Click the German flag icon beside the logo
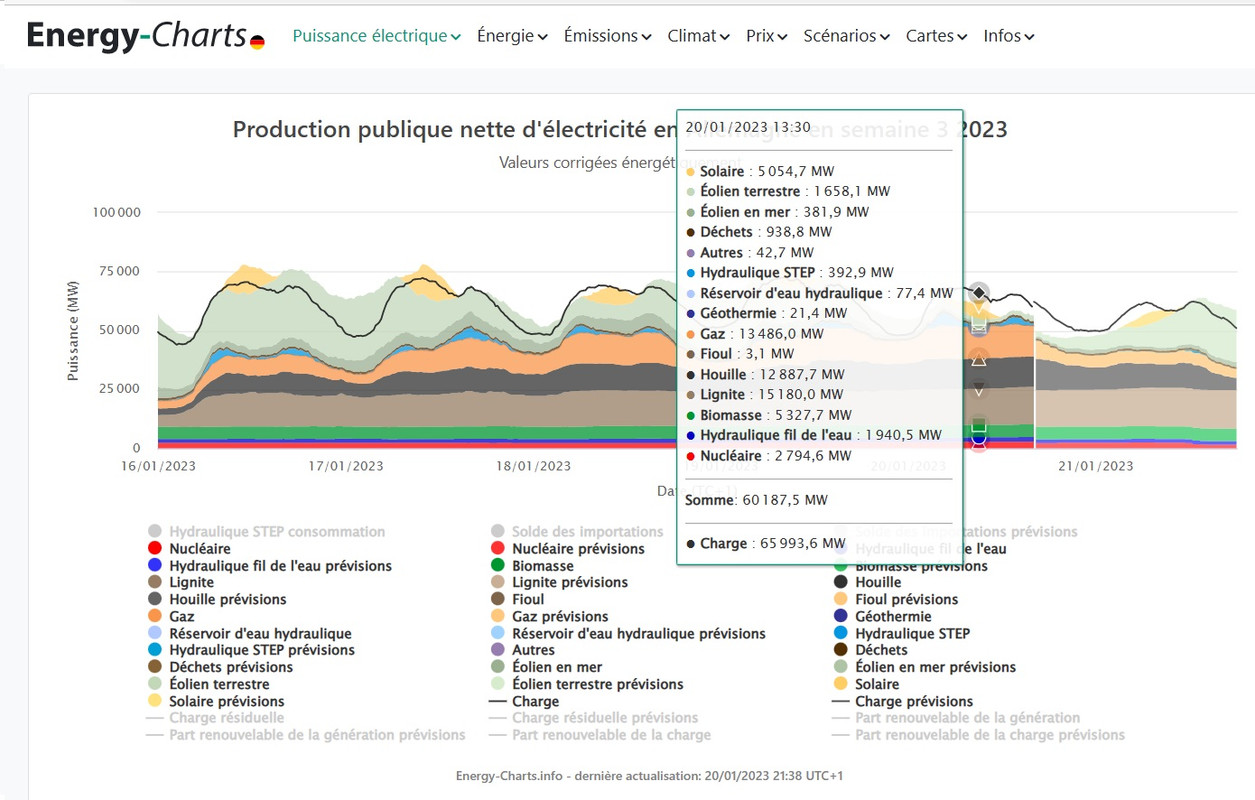The width and height of the screenshot is (1255, 800). 257,42
